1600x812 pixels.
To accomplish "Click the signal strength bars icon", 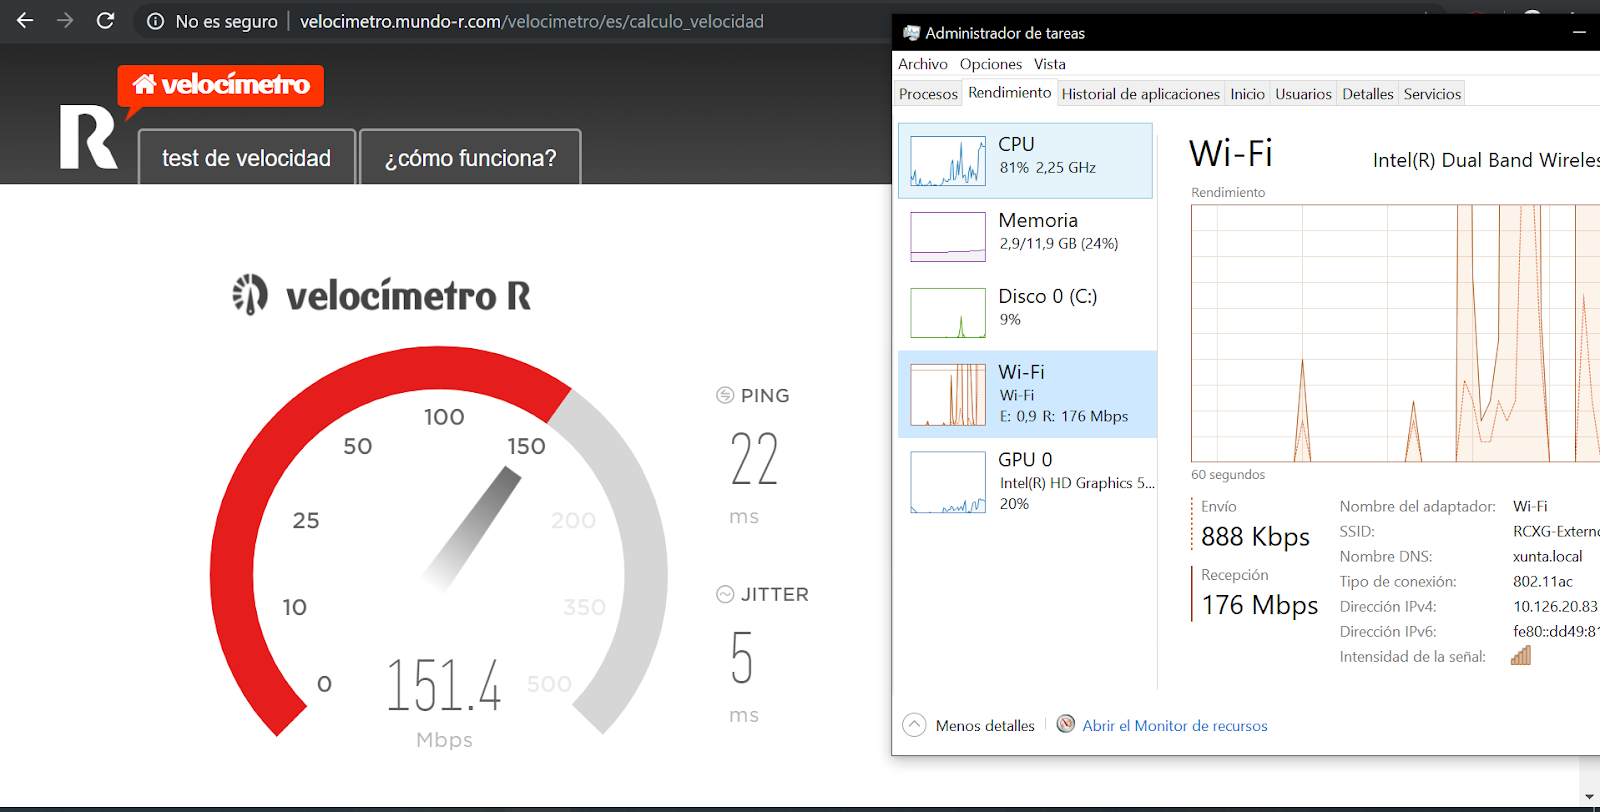I will 1521,656.
